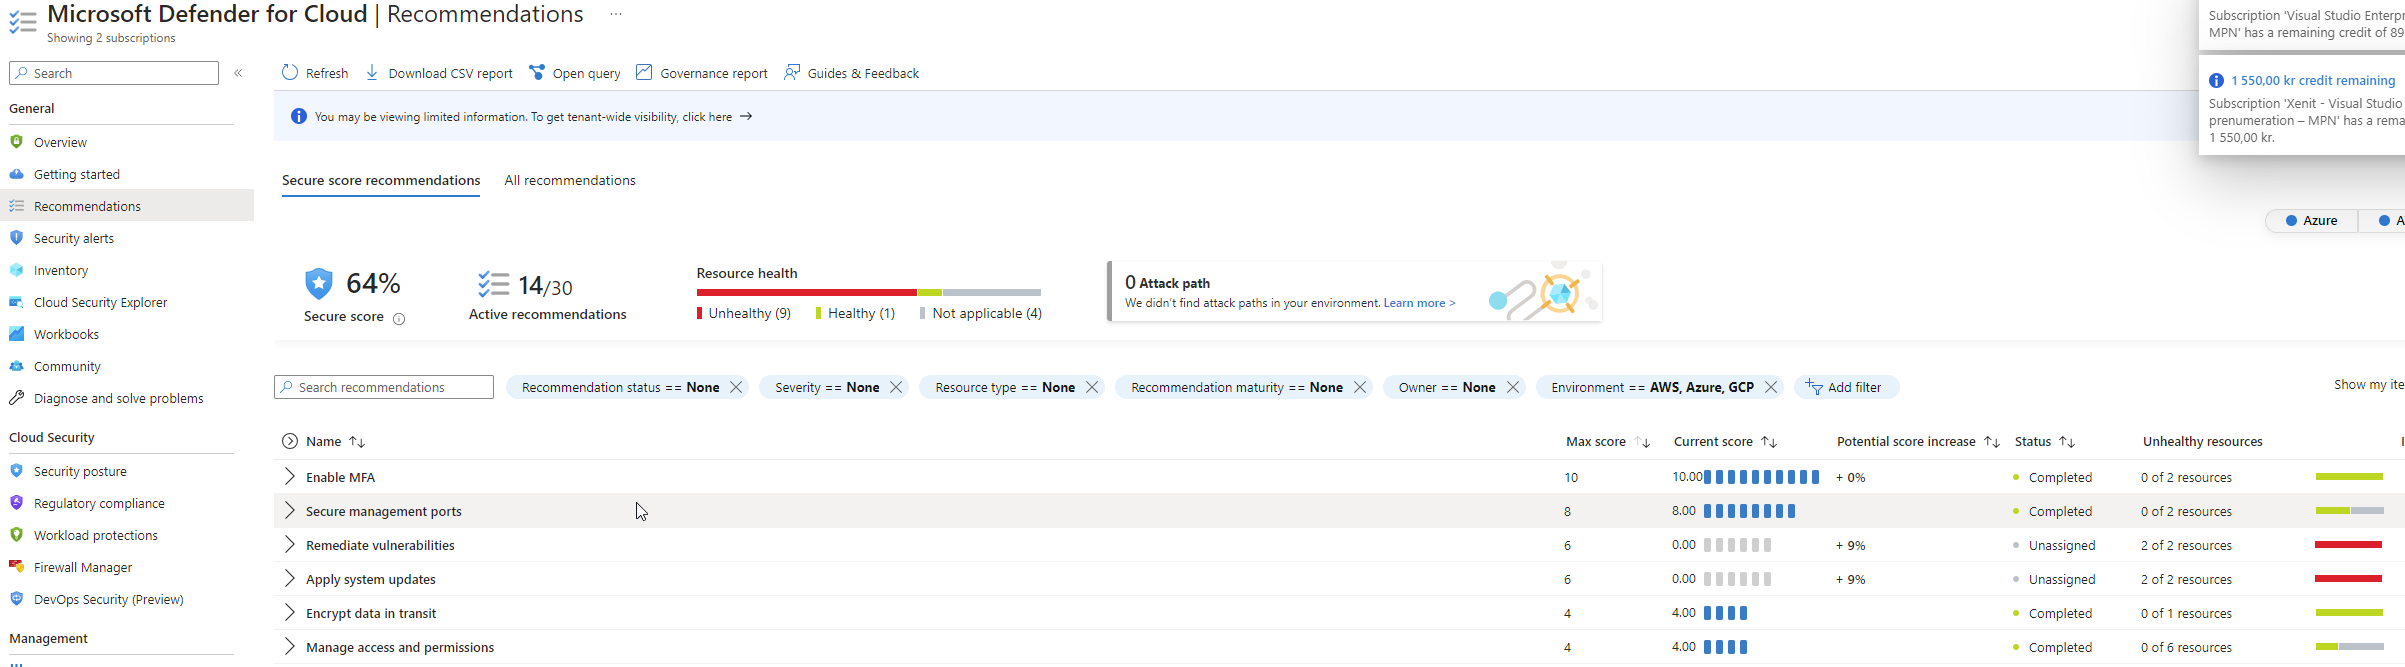The width and height of the screenshot is (2405, 667).
Task: Click the Workbooks sidebar icon
Action: tap(16, 334)
